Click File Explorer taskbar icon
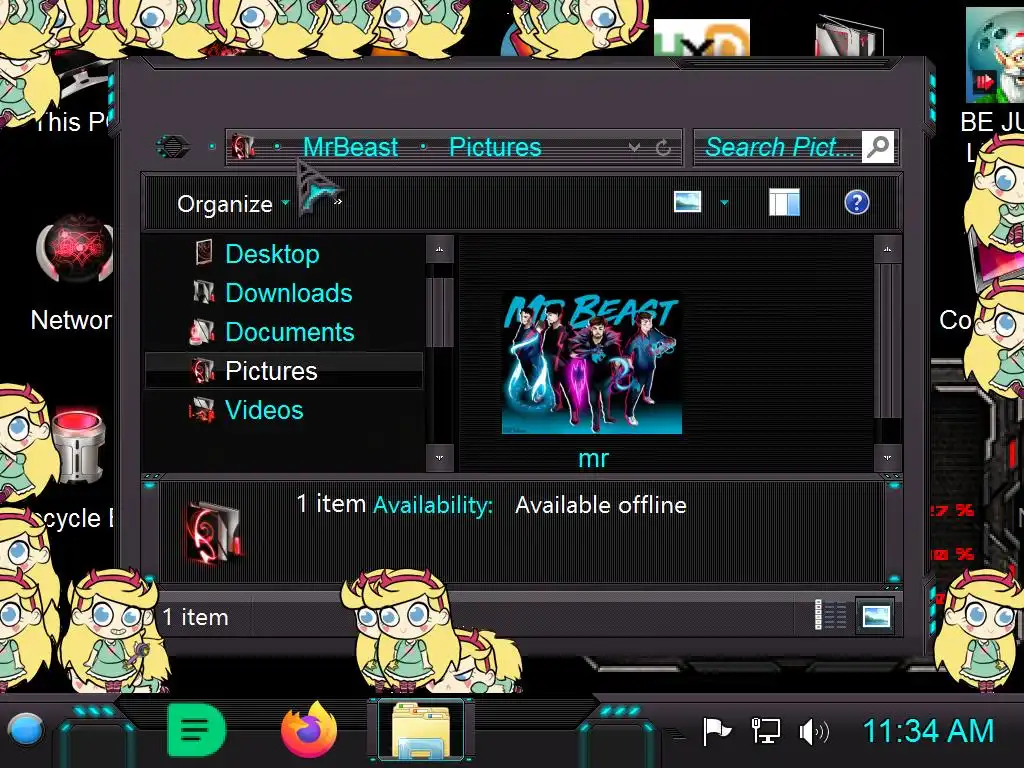Viewport: 1024px width, 768px height. pos(421,731)
